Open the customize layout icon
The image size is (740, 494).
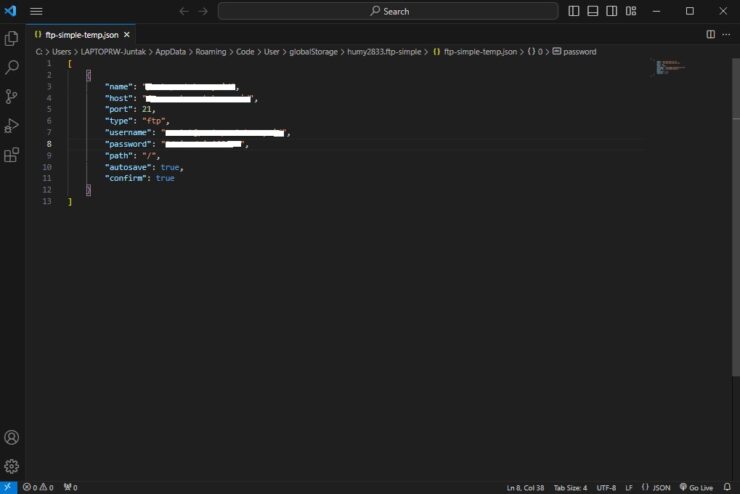click(631, 11)
